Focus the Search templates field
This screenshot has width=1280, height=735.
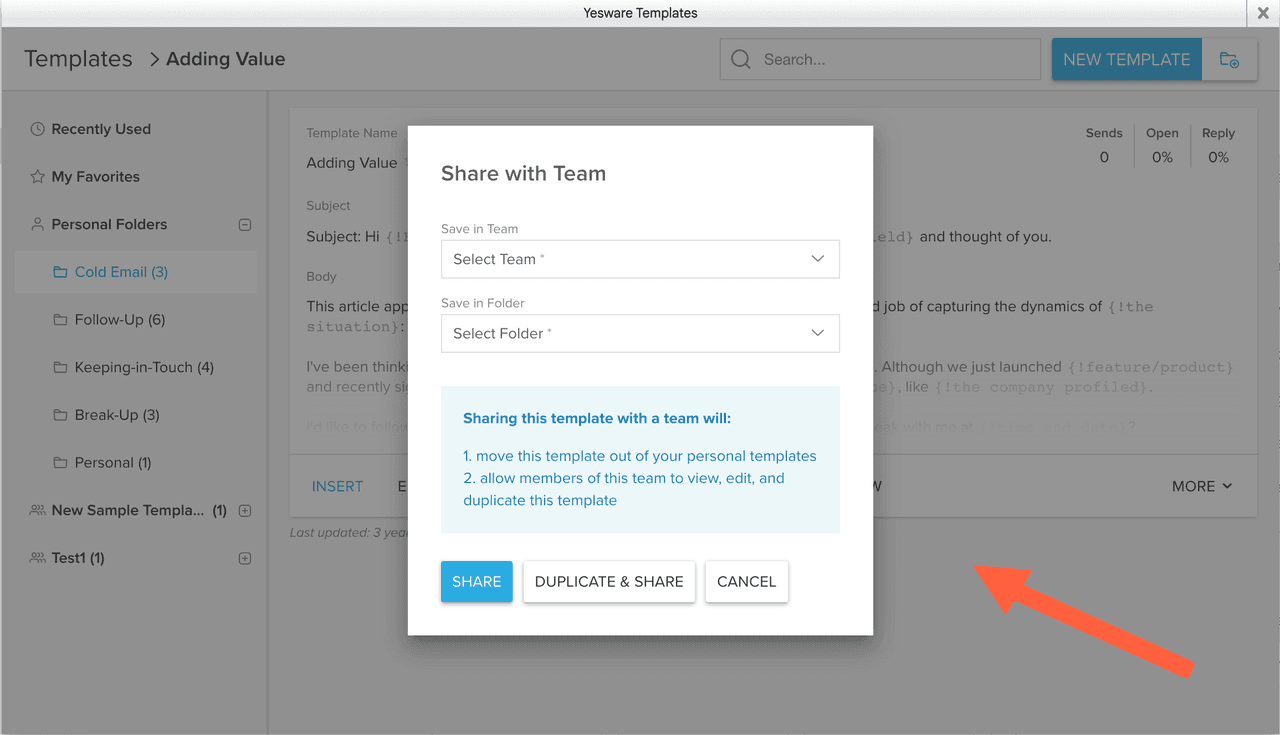(880, 59)
